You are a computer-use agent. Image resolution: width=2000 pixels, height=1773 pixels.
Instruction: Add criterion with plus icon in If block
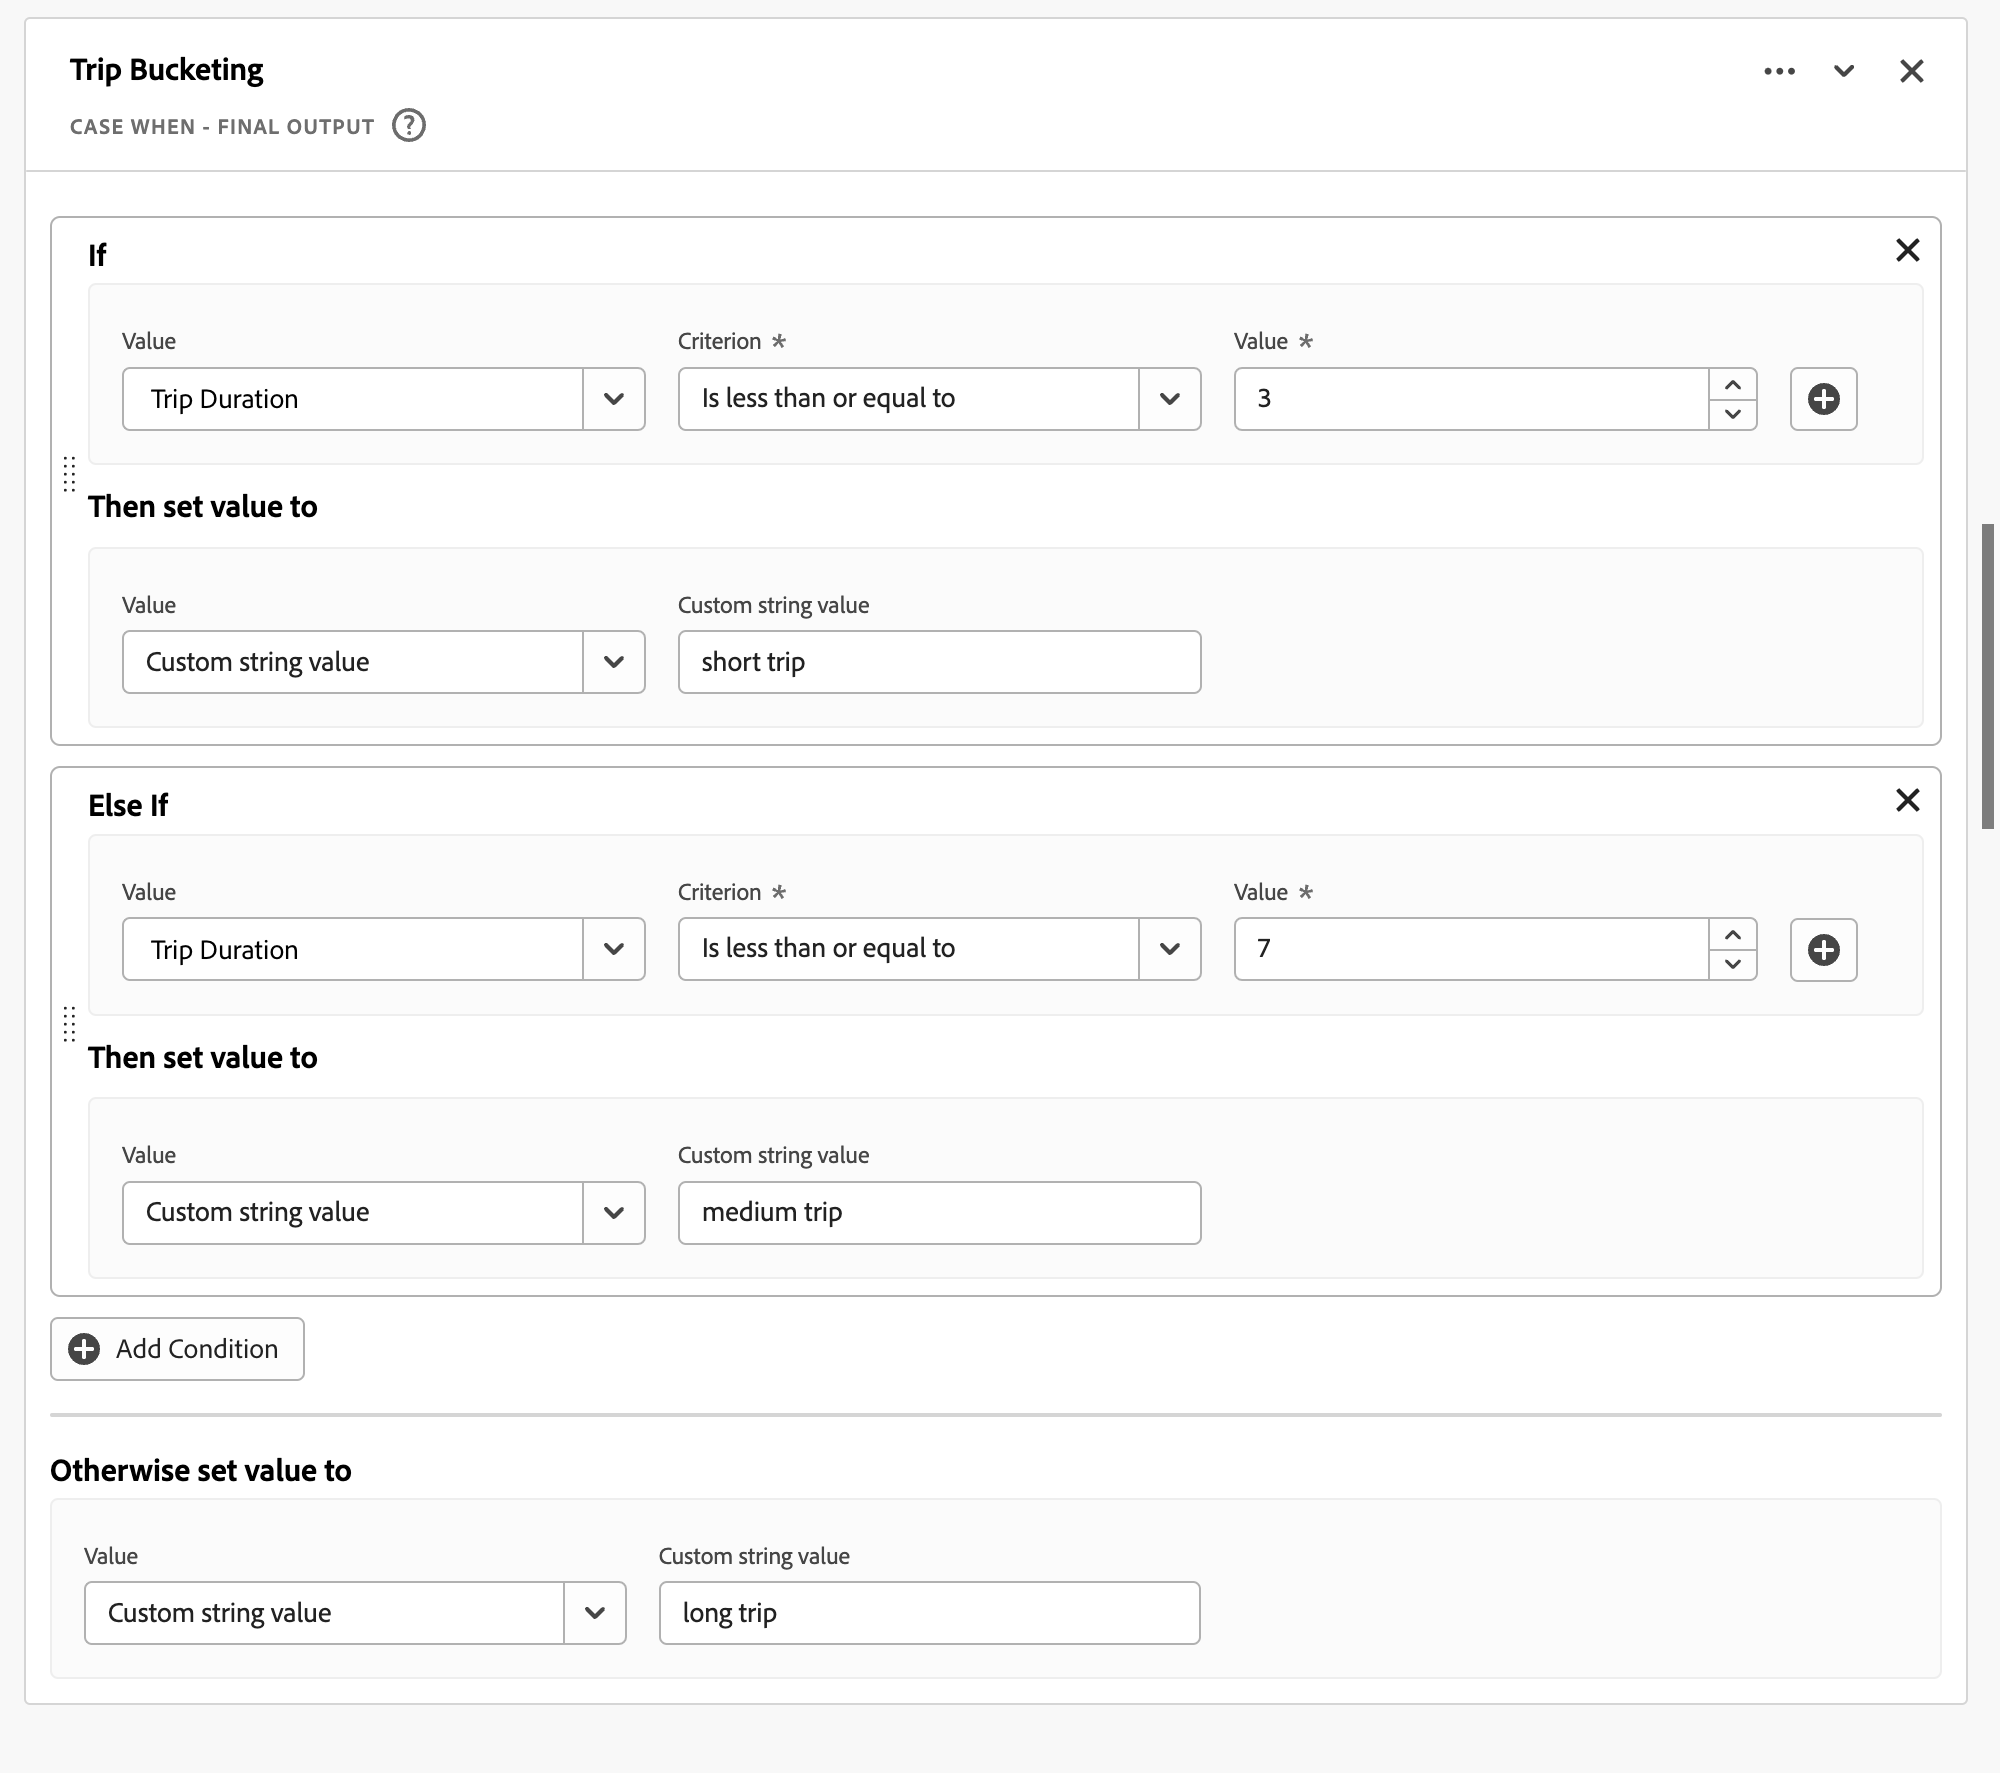(1823, 399)
